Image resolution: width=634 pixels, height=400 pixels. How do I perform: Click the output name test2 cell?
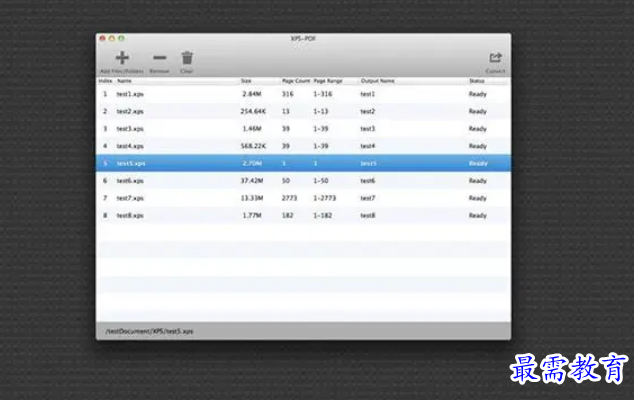[368, 112]
